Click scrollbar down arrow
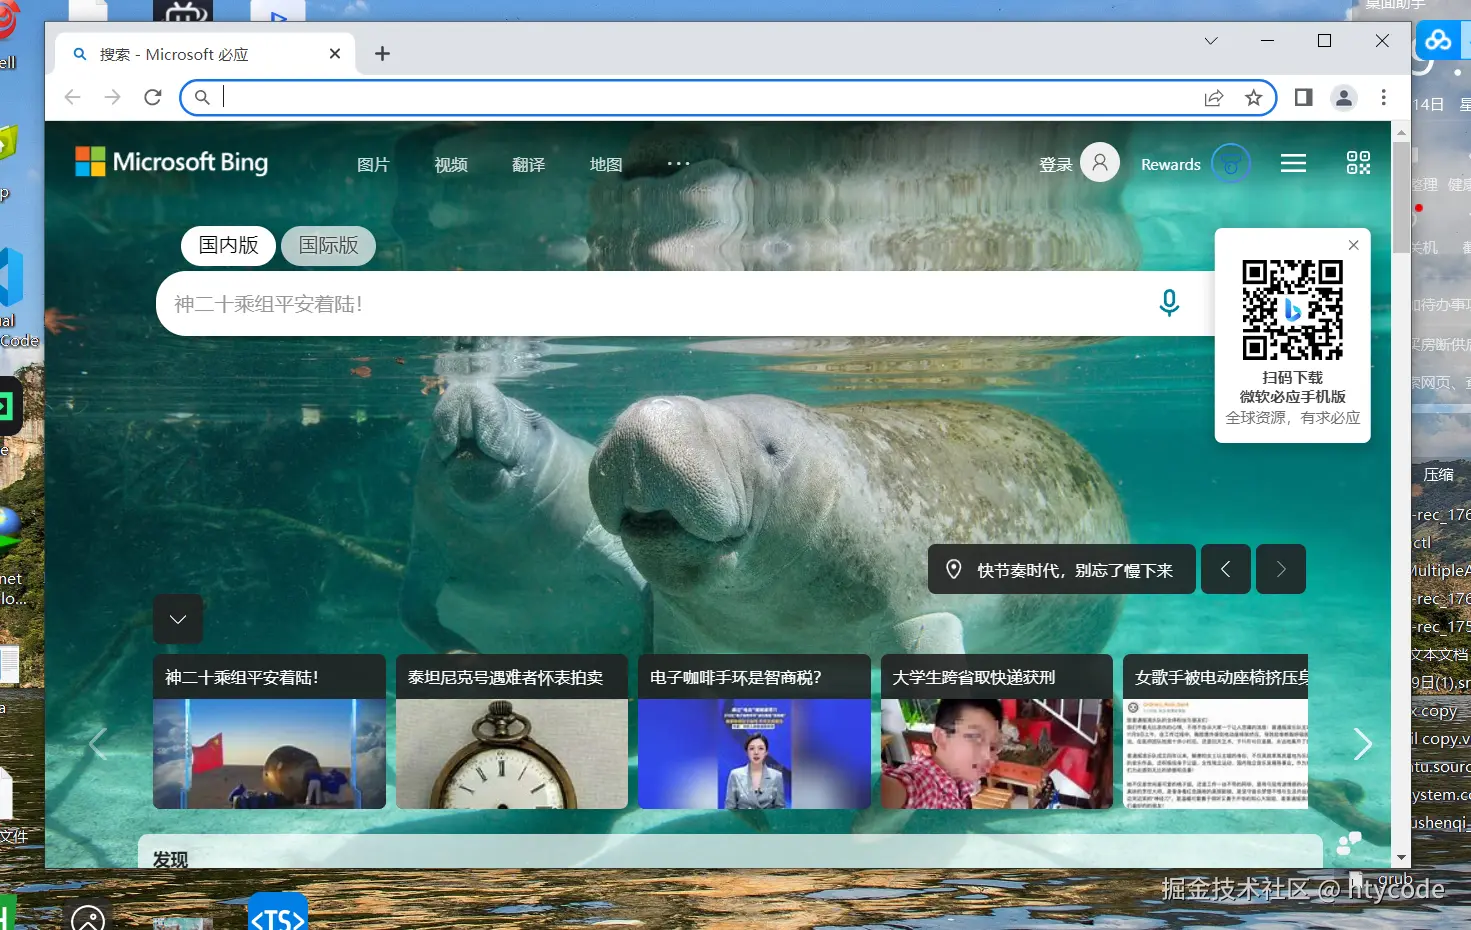Image resolution: width=1471 pixels, height=930 pixels. 1400,857
